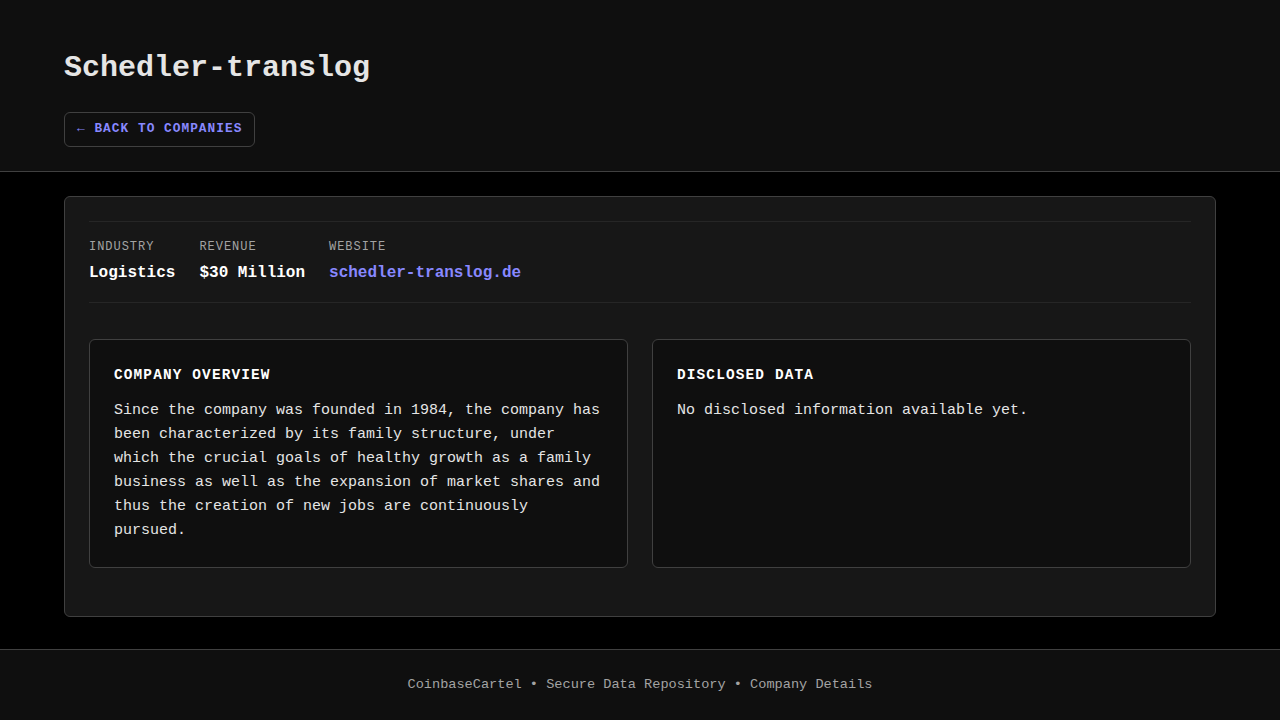1280x720 pixels.
Task: Click the Revenue field label
Action: click(x=227, y=246)
